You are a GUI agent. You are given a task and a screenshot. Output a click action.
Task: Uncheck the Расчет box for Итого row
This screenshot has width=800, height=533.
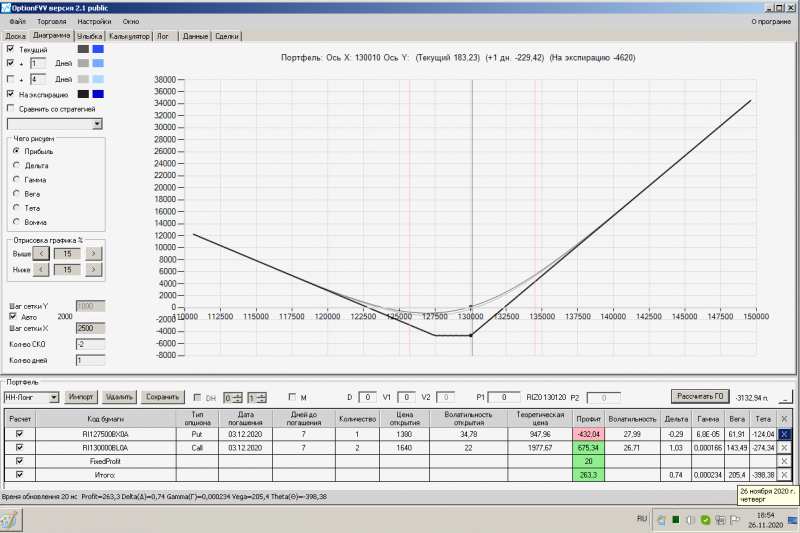[19, 474]
